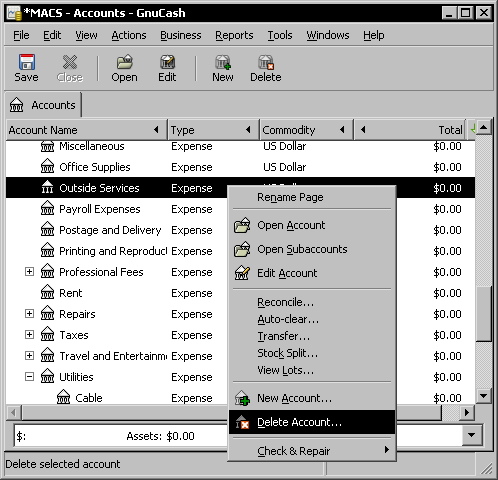Screen dimensions: 498x480
Task: Click the Professional Fees account icon
Action: [47, 272]
